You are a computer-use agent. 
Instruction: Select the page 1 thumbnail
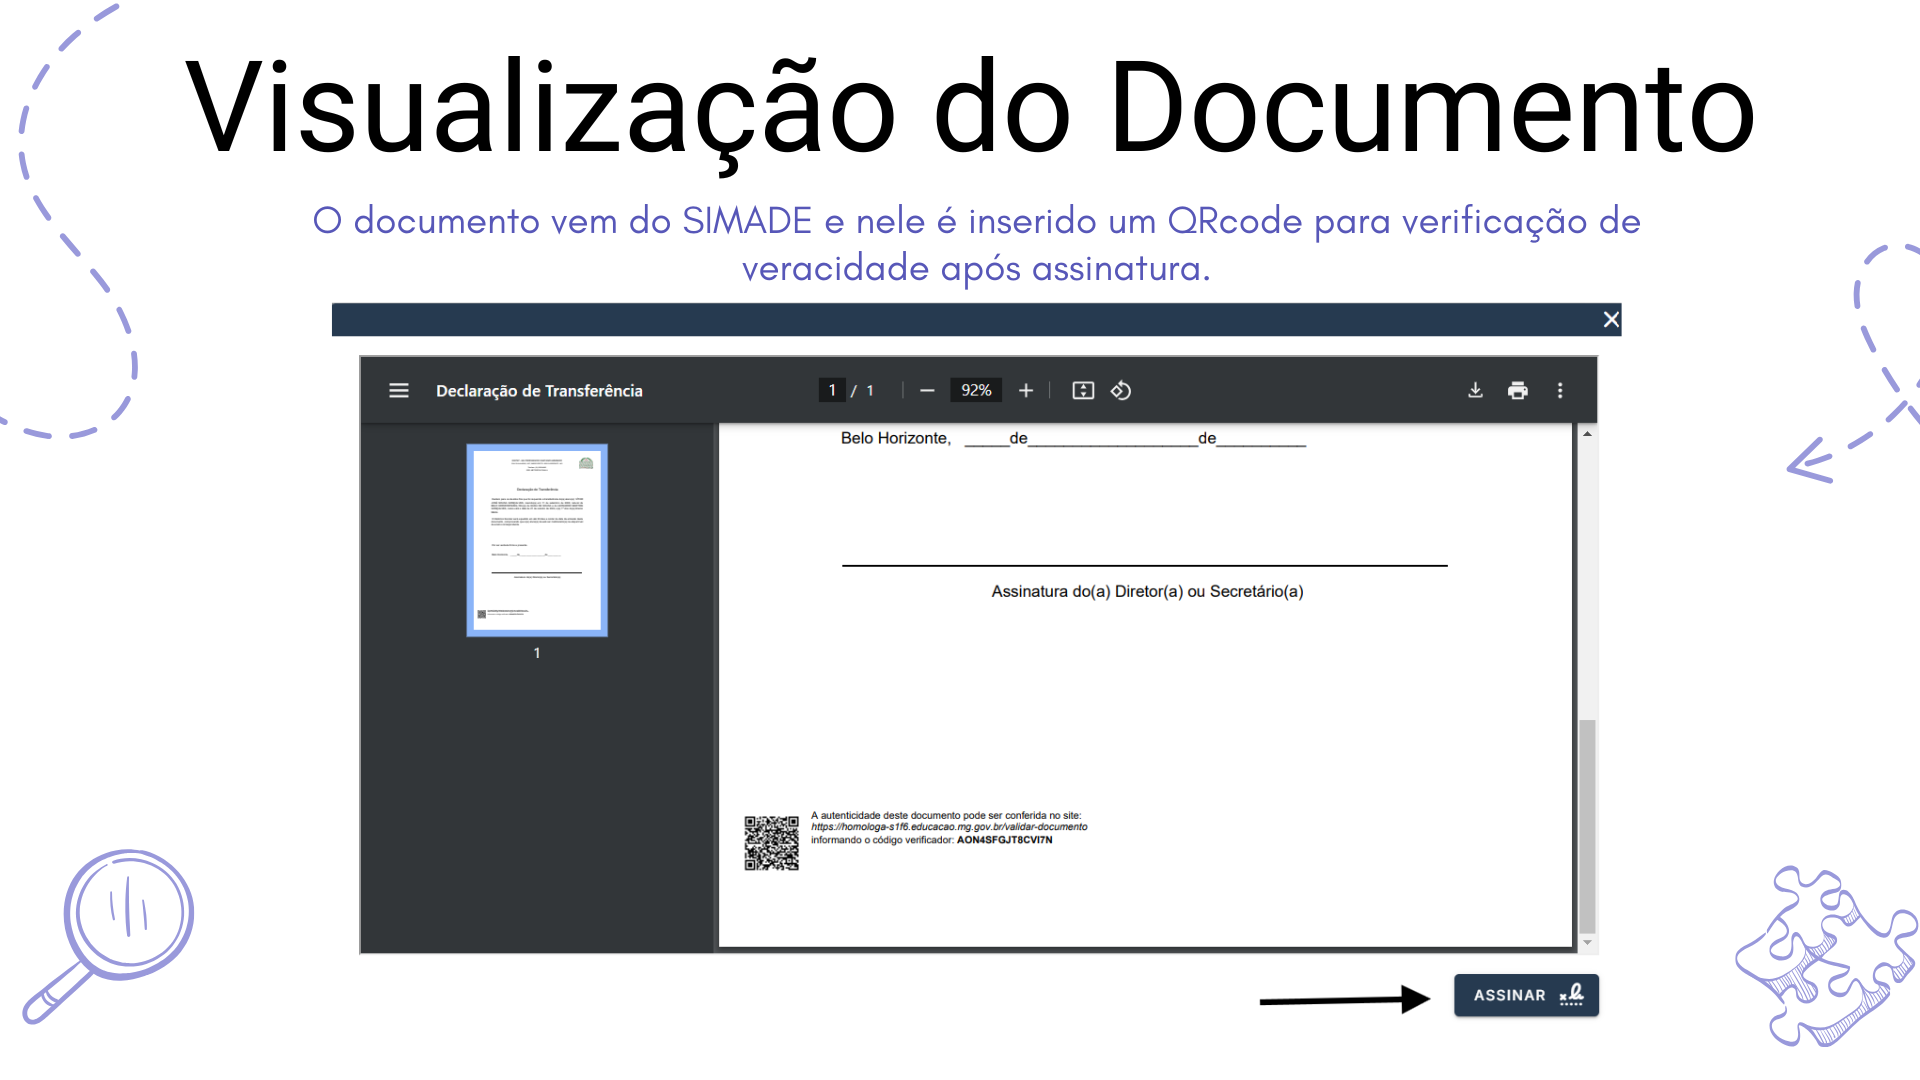pyautogui.click(x=537, y=540)
